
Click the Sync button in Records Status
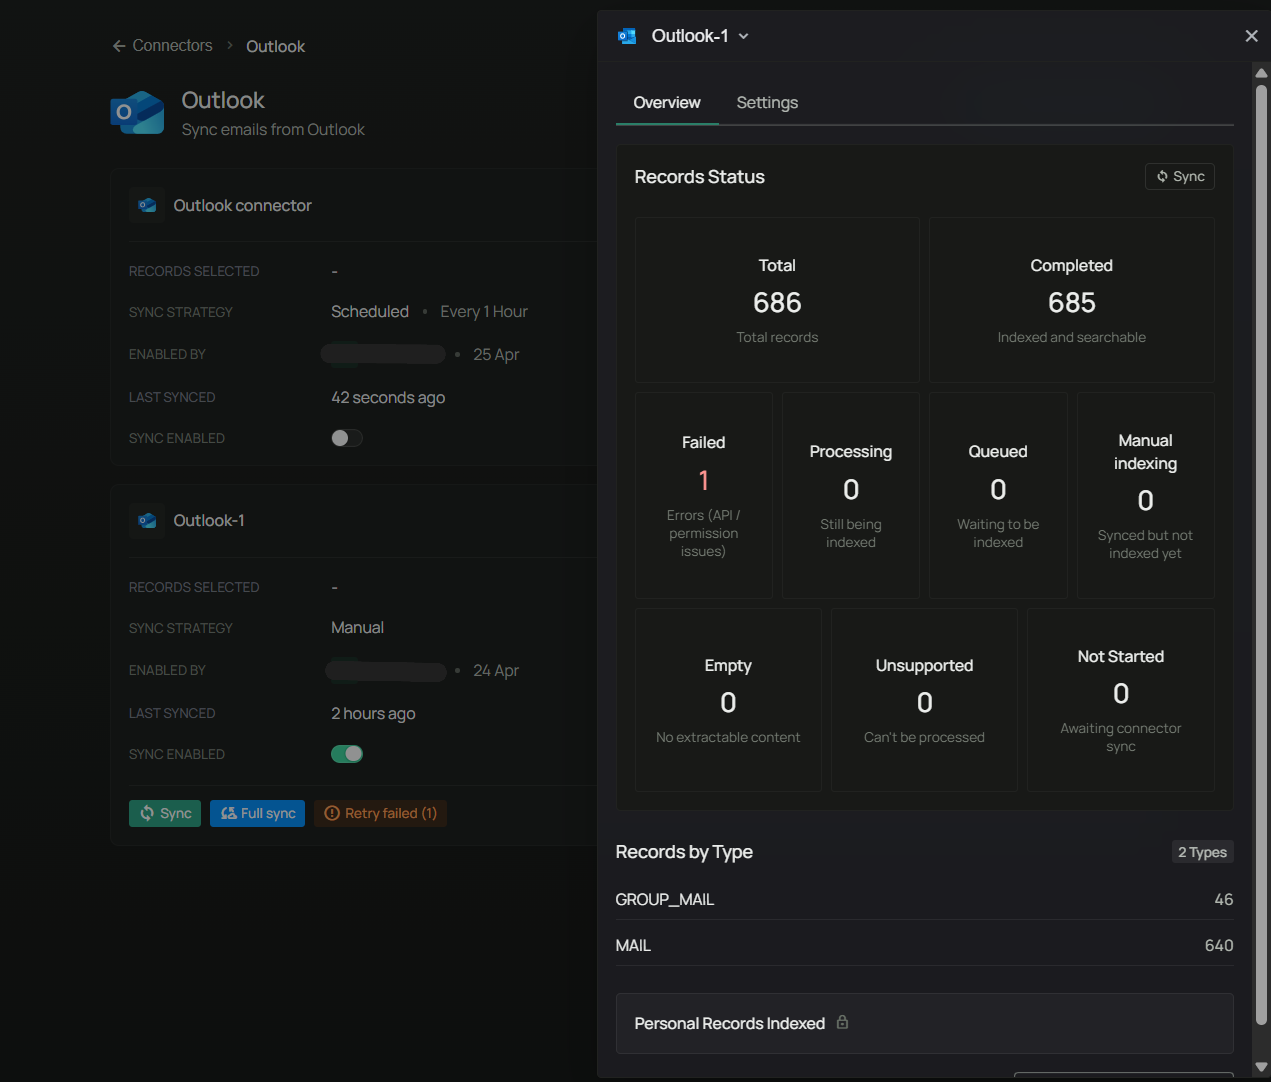pyautogui.click(x=1180, y=176)
